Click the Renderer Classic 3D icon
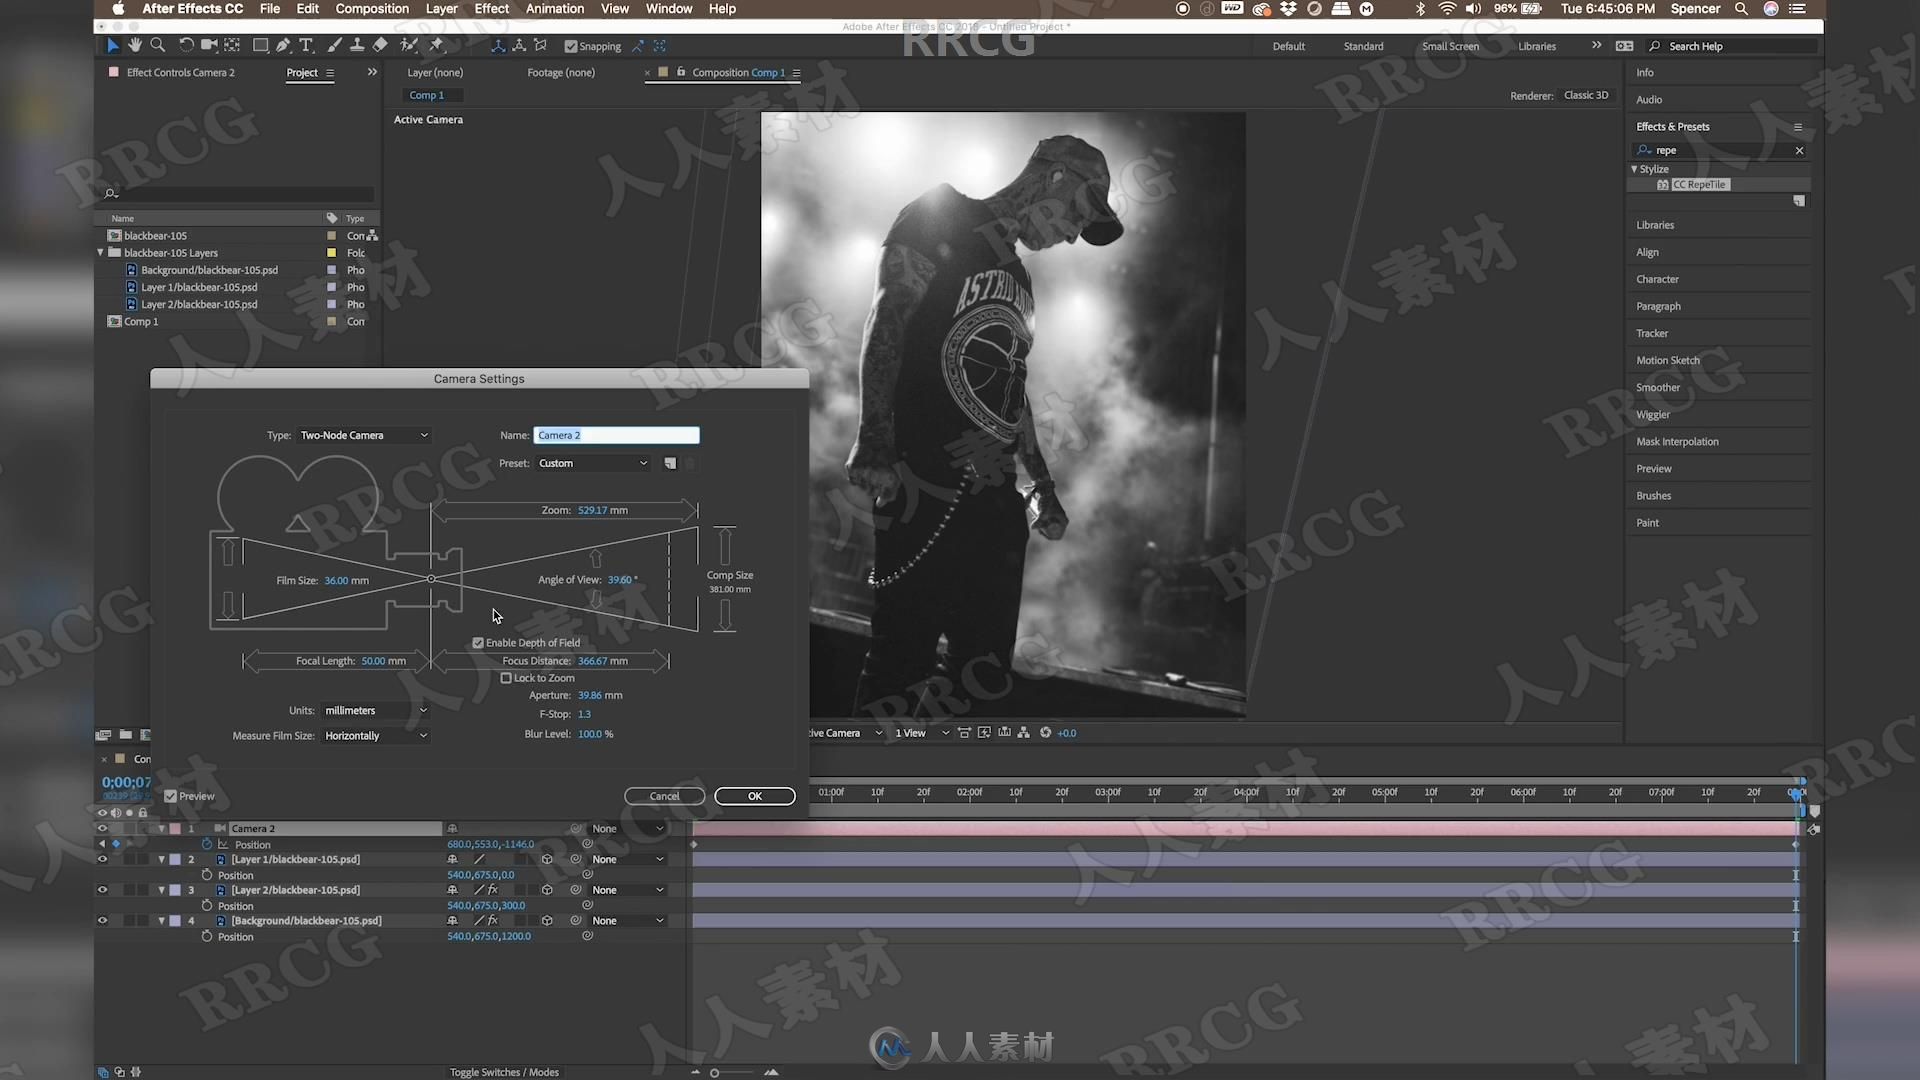 pyautogui.click(x=1584, y=95)
